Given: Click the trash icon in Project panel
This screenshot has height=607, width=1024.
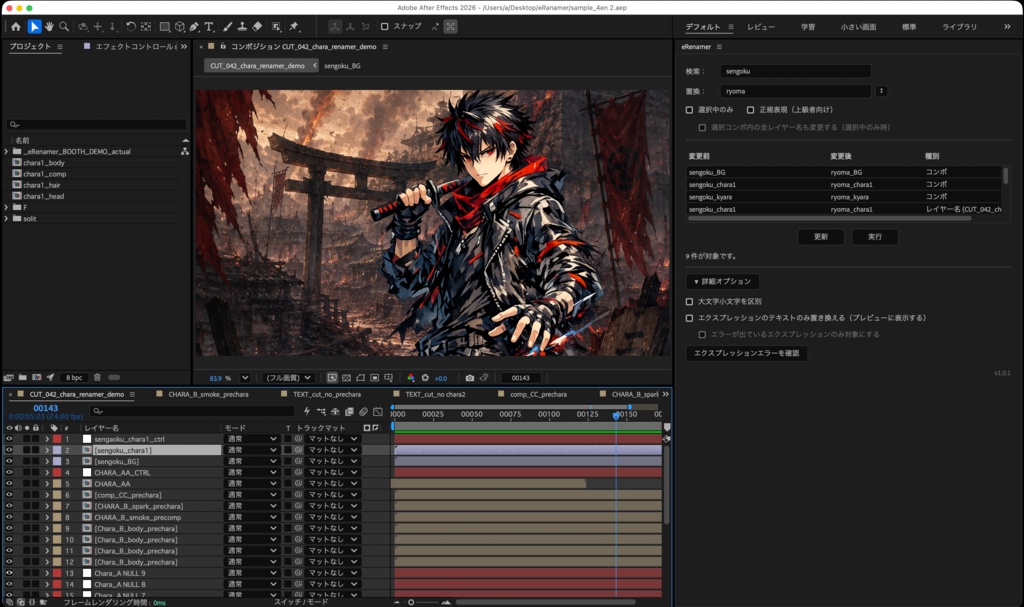Looking at the screenshot, I should pos(97,378).
